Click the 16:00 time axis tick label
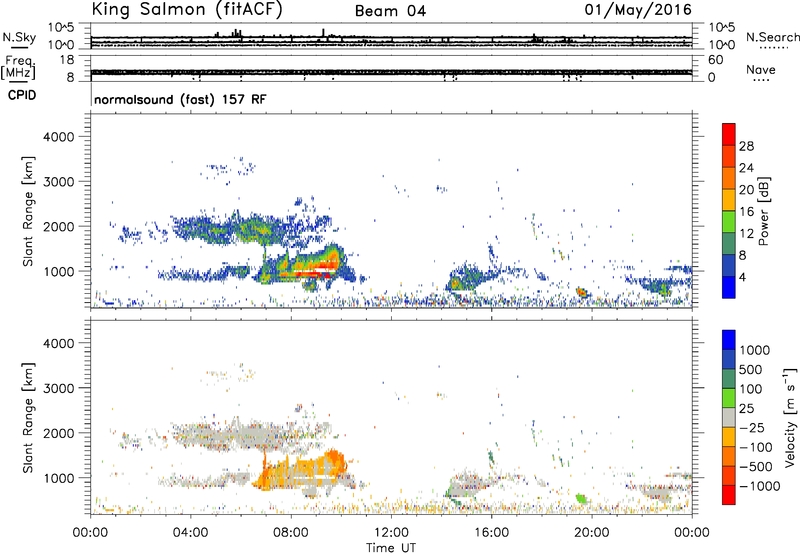This screenshot has width=800, height=554. (x=491, y=533)
